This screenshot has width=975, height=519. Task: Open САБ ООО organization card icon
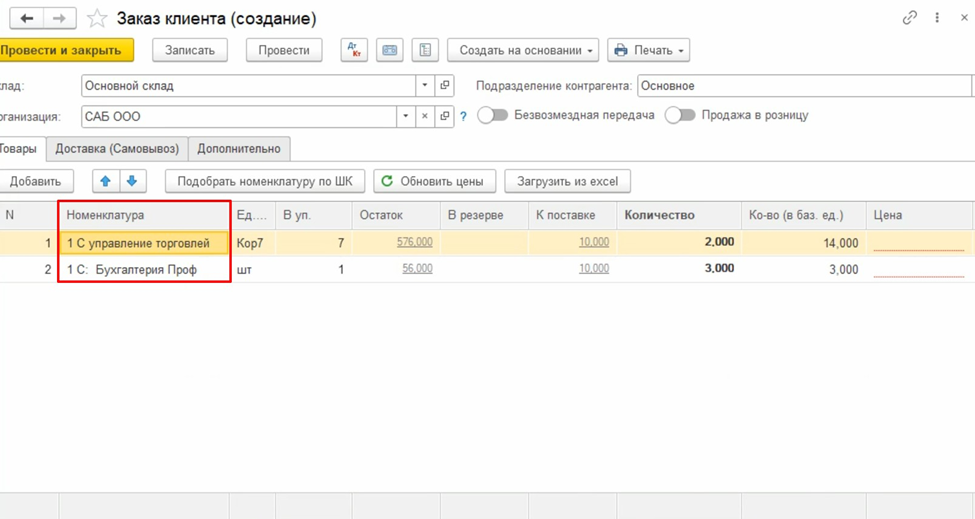(x=445, y=116)
